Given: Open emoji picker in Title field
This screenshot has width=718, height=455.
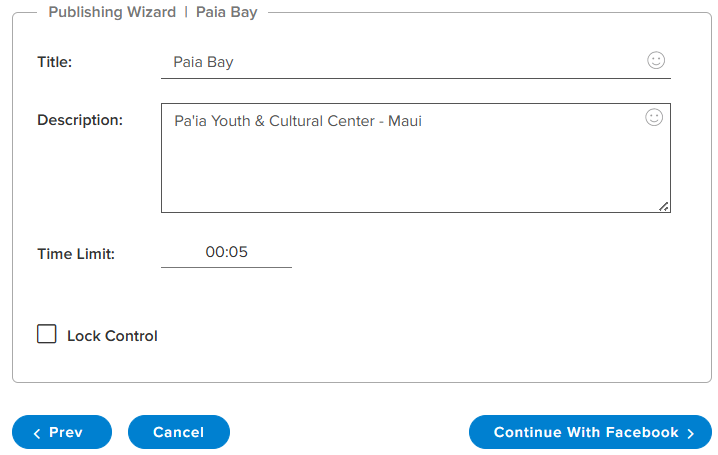Looking at the screenshot, I should click(x=656, y=60).
